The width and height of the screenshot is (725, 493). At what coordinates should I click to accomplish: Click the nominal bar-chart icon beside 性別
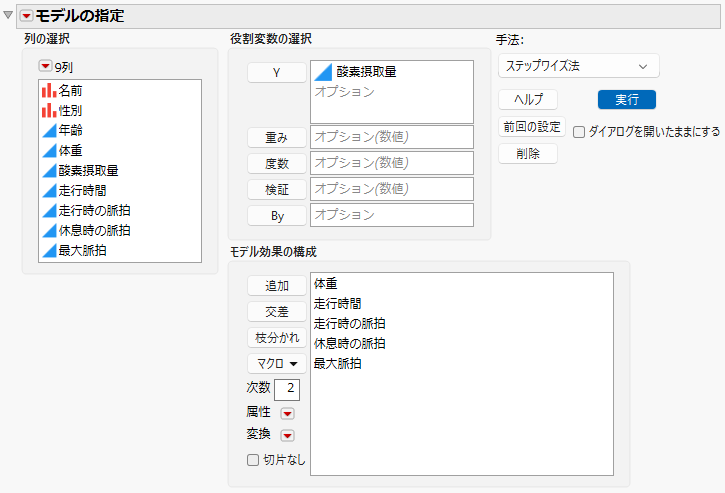point(49,111)
